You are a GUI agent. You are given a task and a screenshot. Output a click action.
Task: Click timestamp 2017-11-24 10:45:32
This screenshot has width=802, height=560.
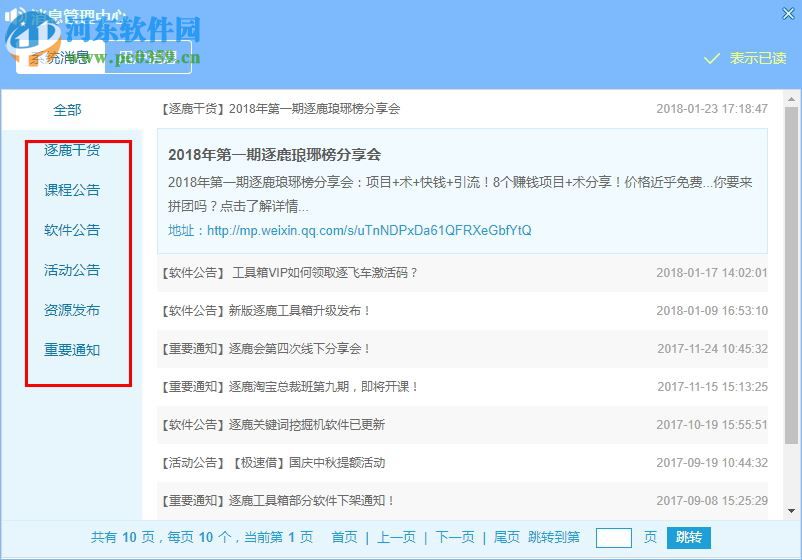(712, 349)
